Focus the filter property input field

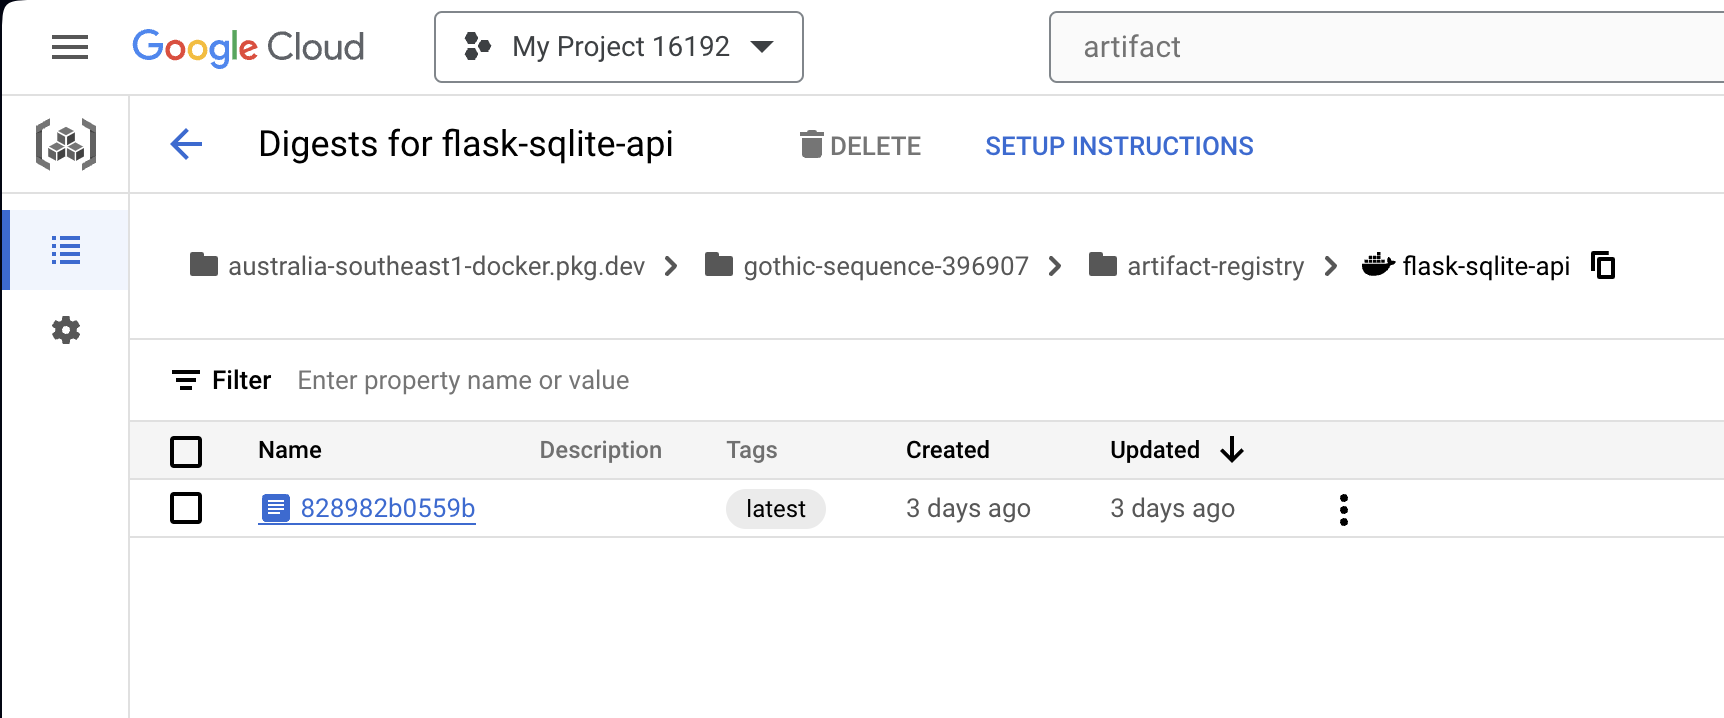coord(463,381)
